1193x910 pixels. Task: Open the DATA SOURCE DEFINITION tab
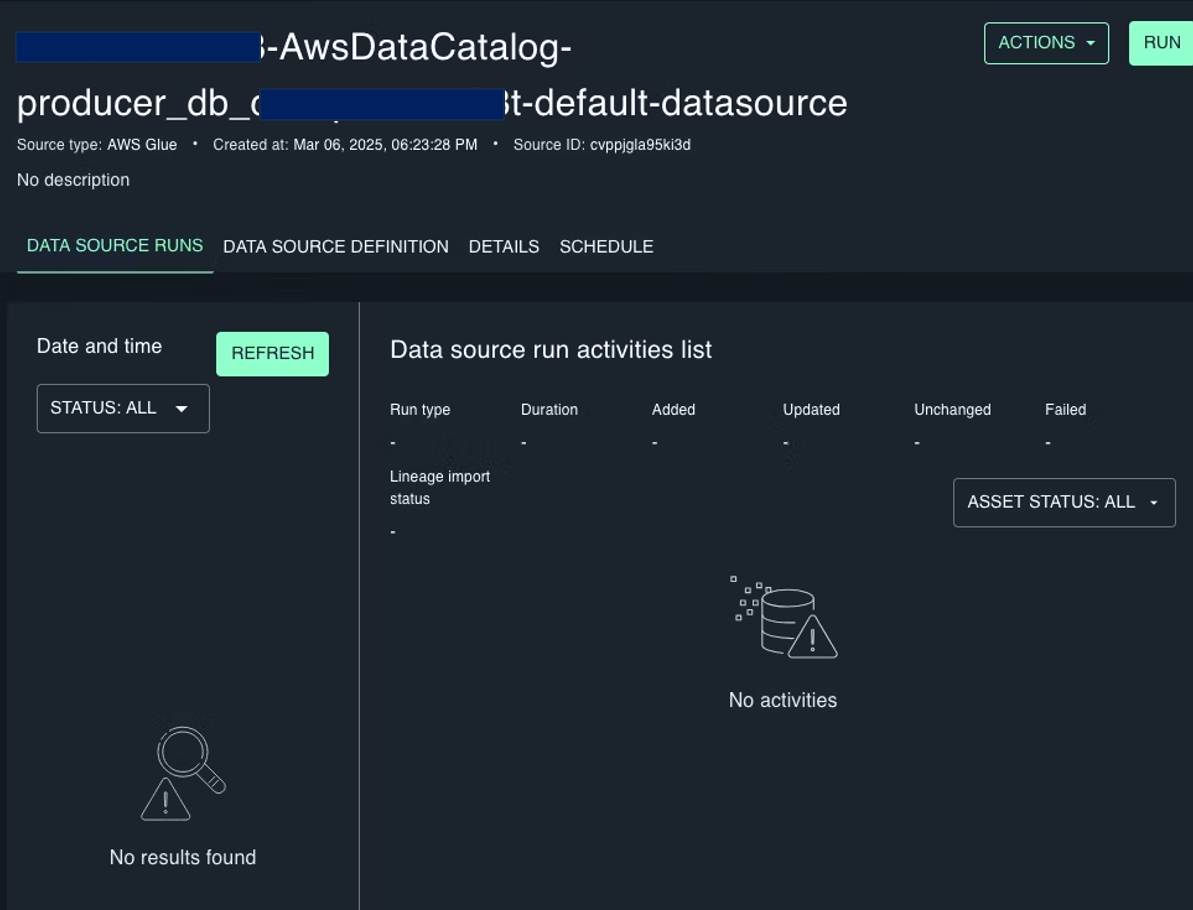(336, 247)
